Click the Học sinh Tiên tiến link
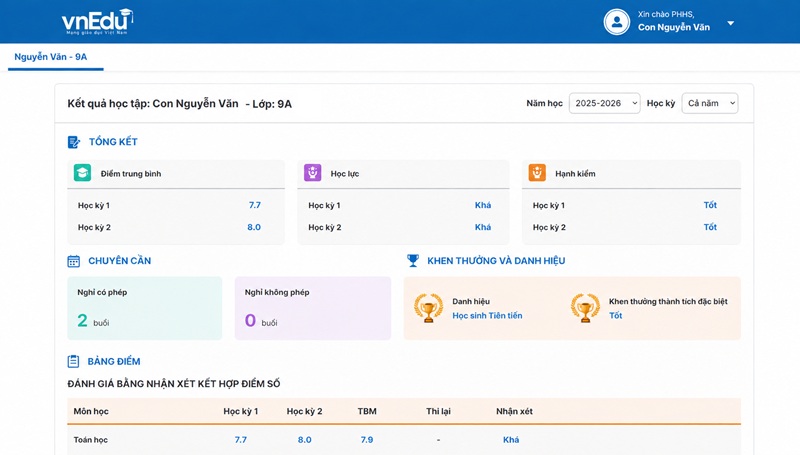This screenshot has height=455, width=800. 487,316
